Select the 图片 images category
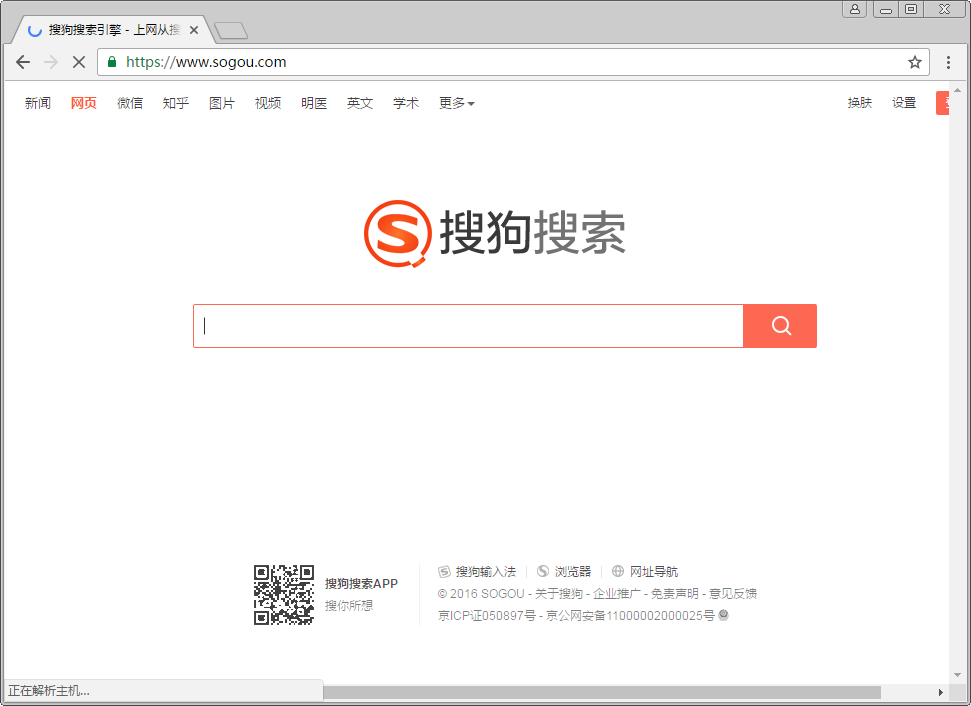The height and width of the screenshot is (706, 971). 222,103
